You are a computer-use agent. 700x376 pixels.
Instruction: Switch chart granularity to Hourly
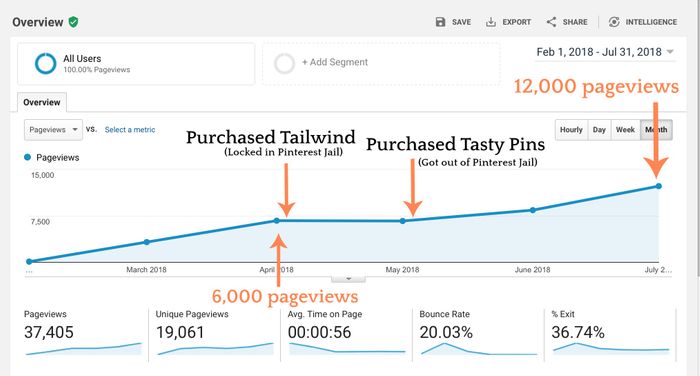tap(571, 130)
